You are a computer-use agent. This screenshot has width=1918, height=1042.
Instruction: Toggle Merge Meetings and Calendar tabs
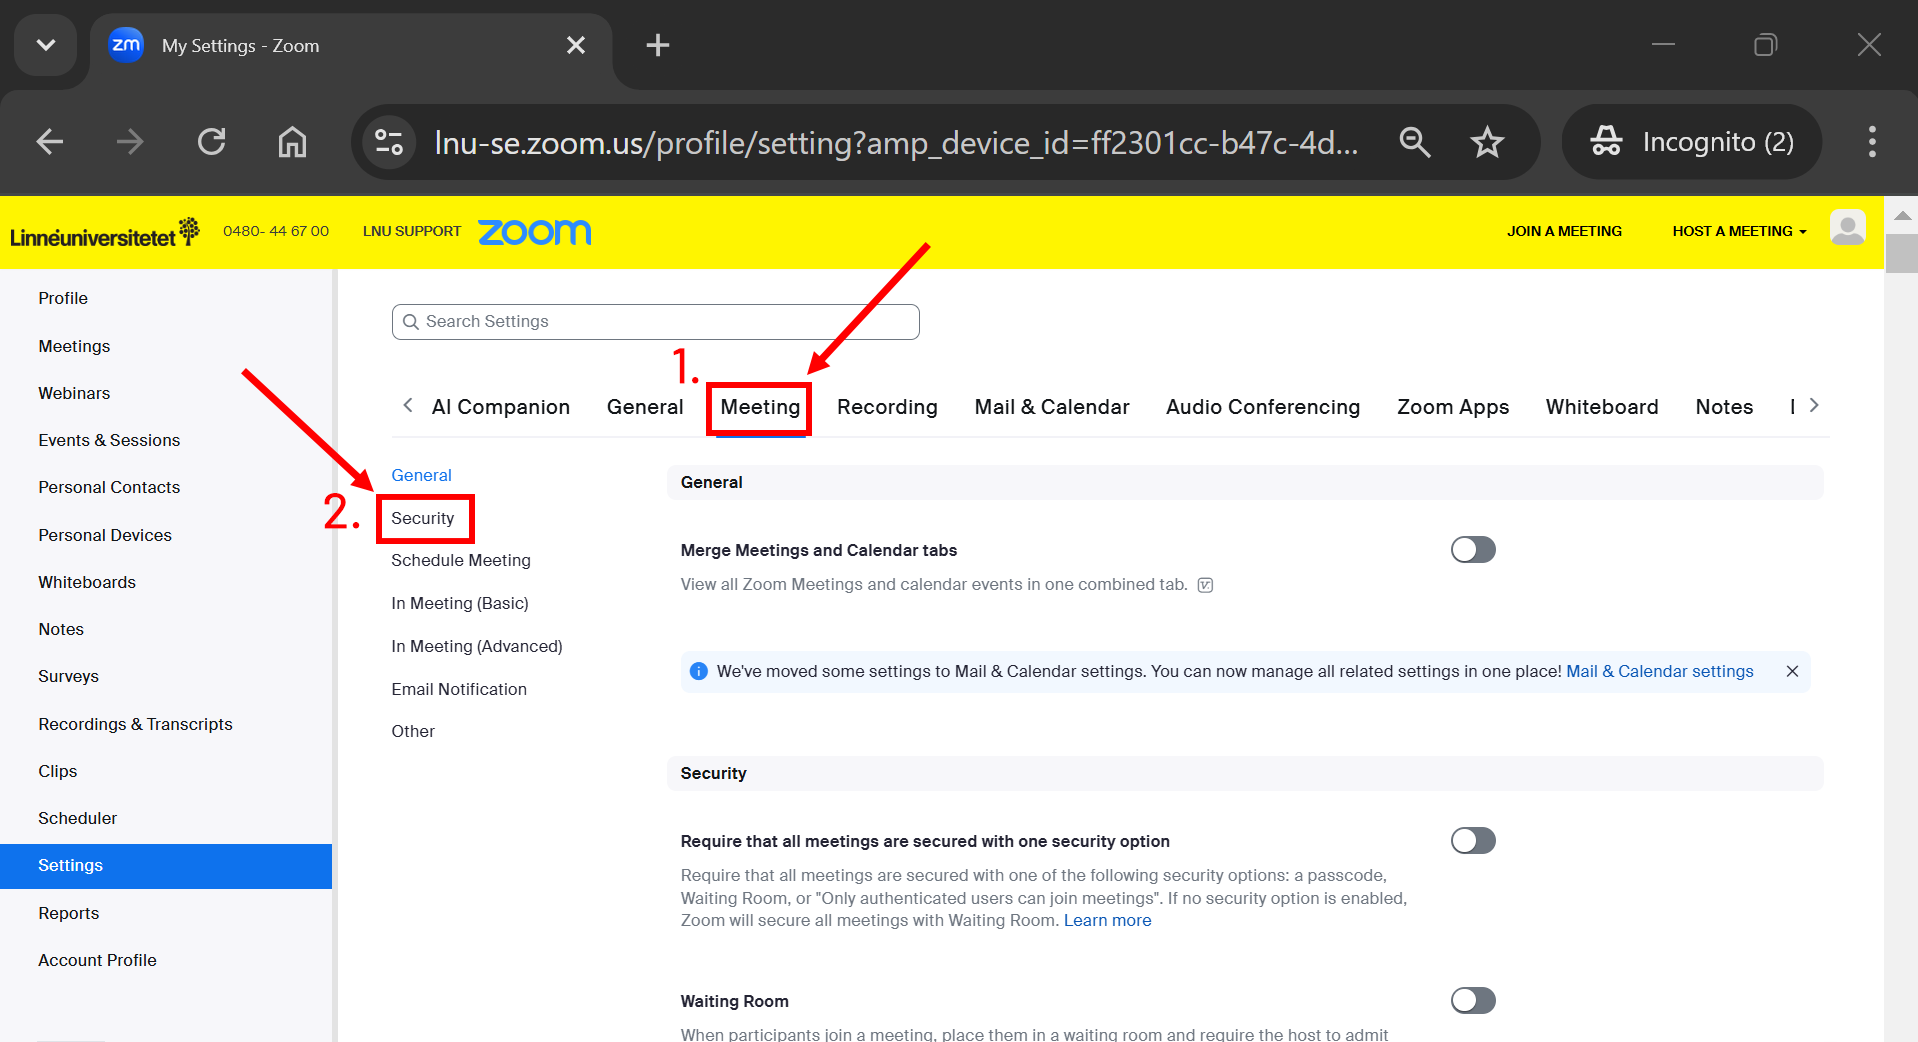click(x=1473, y=550)
